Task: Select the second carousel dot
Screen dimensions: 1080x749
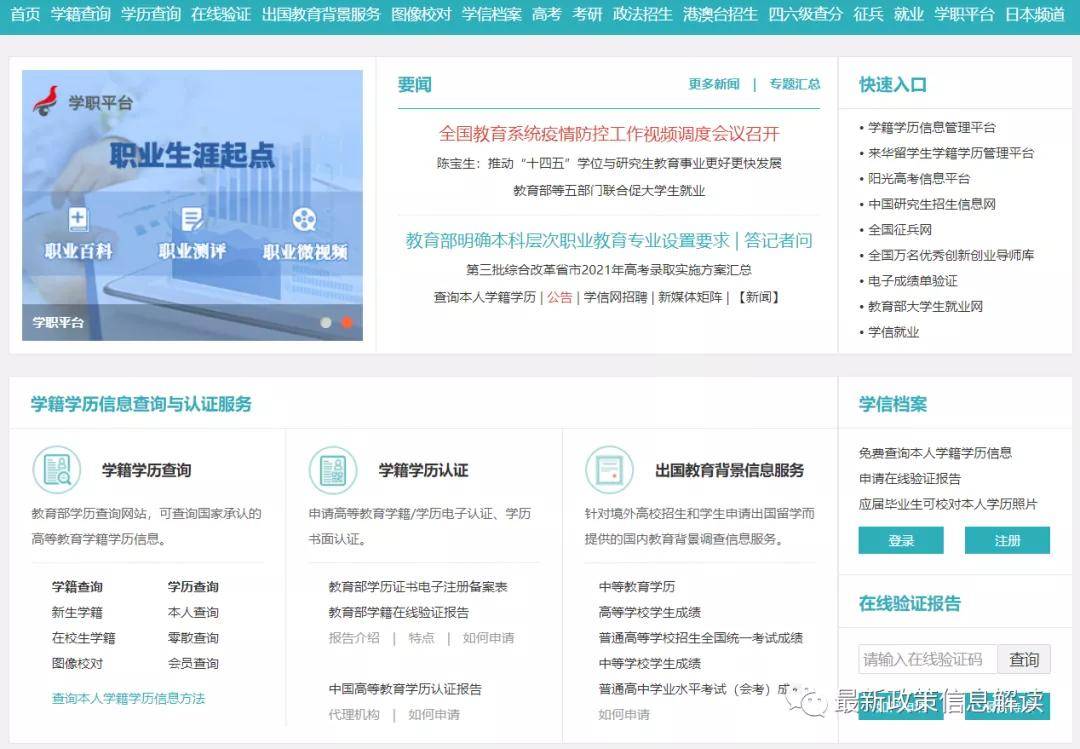Action: tap(347, 323)
